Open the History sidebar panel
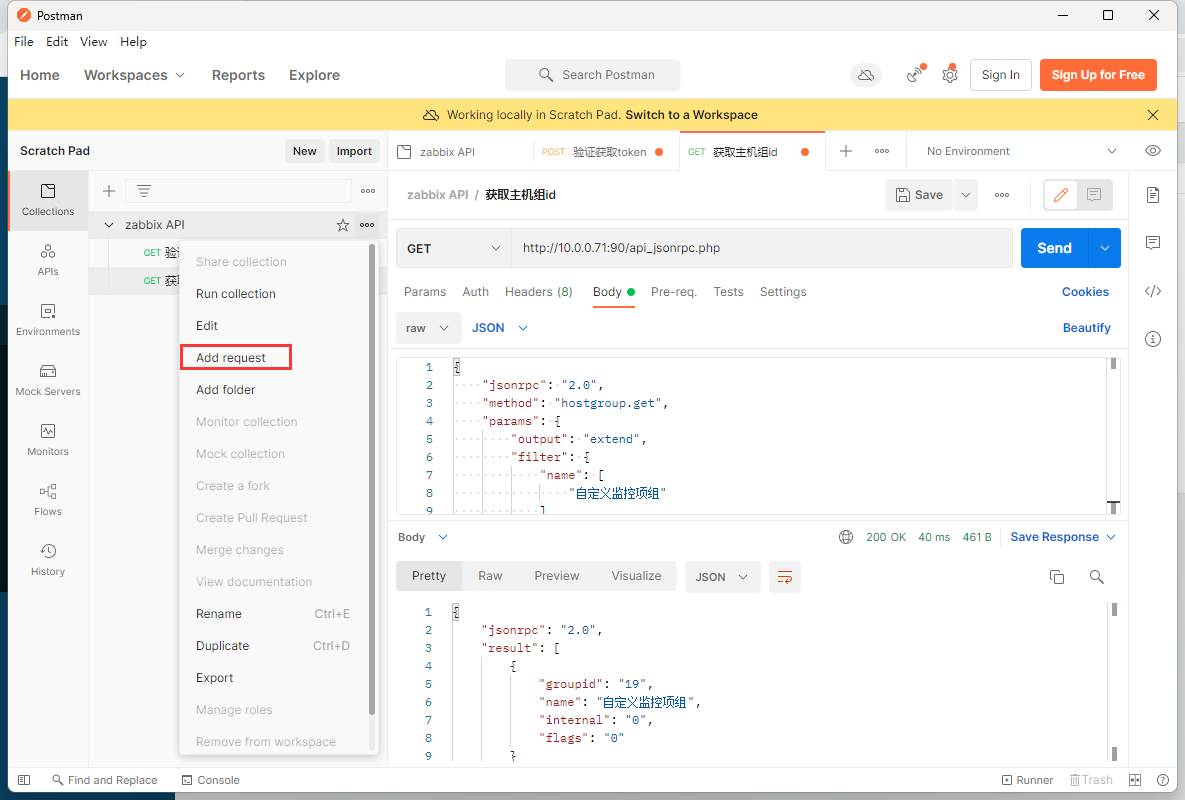1185x800 pixels. (x=48, y=560)
